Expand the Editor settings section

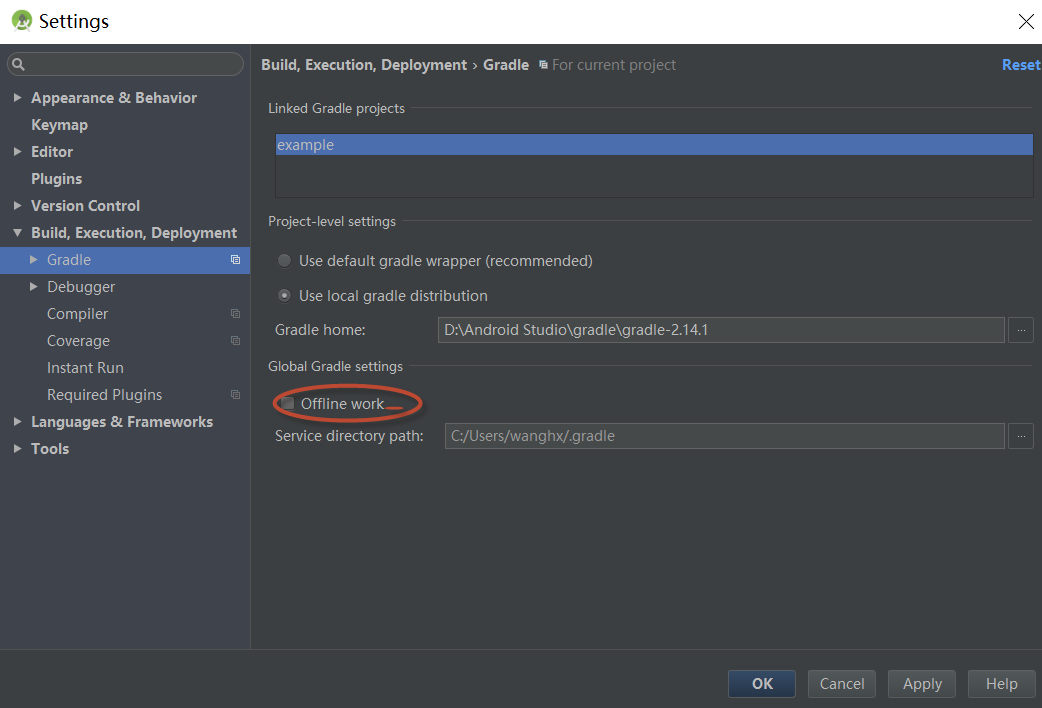pos(17,152)
